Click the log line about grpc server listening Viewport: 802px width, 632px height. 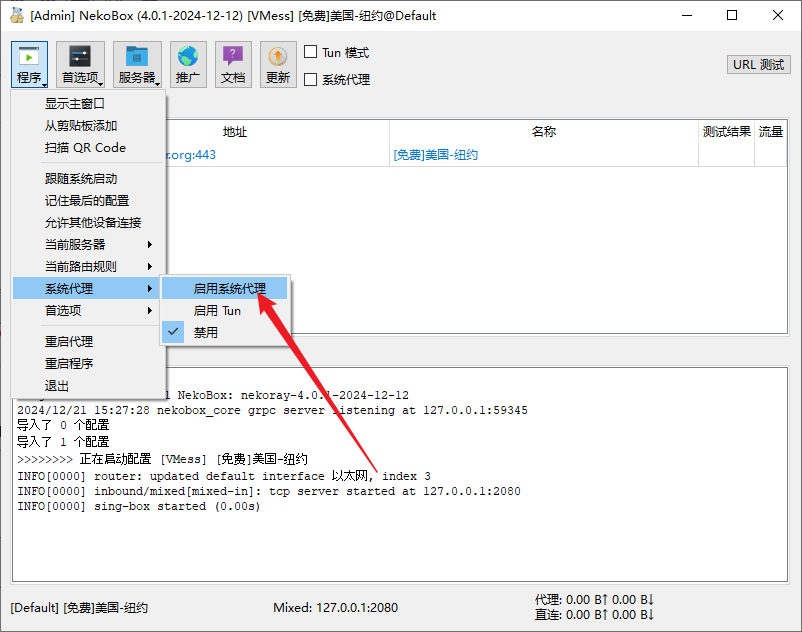272,410
